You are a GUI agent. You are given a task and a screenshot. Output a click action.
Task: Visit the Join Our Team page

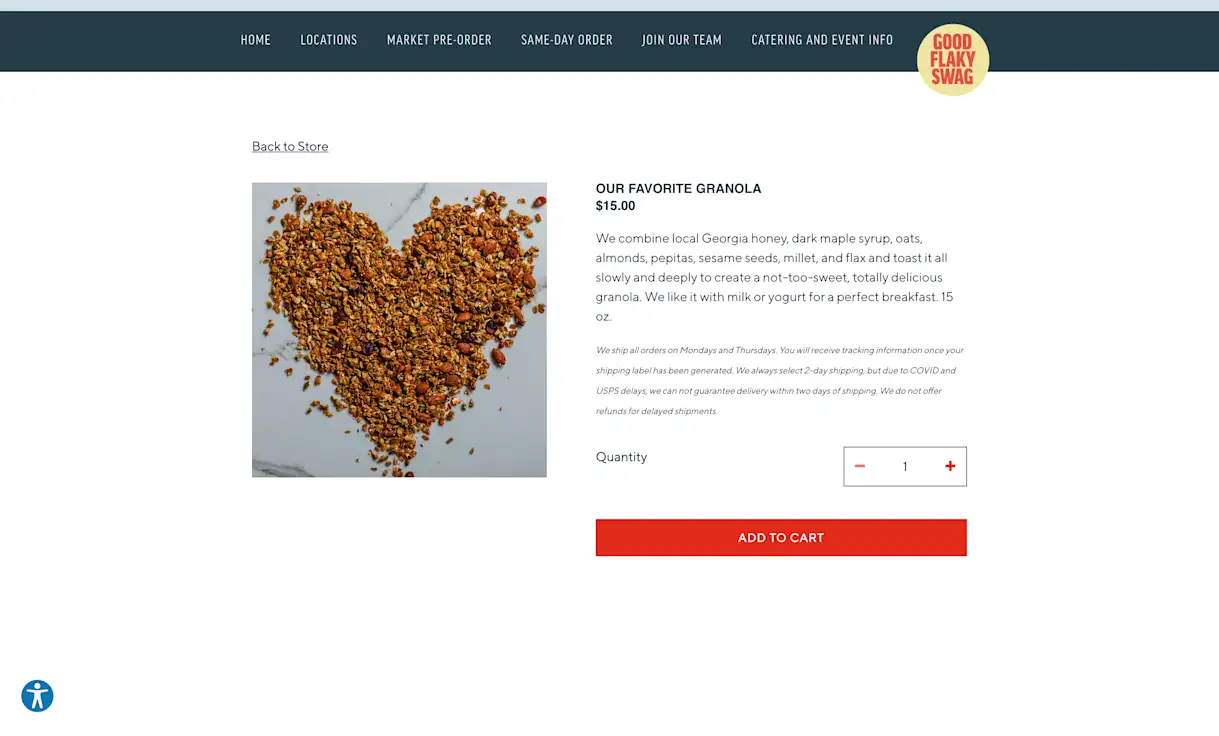(x=682, y=40)
